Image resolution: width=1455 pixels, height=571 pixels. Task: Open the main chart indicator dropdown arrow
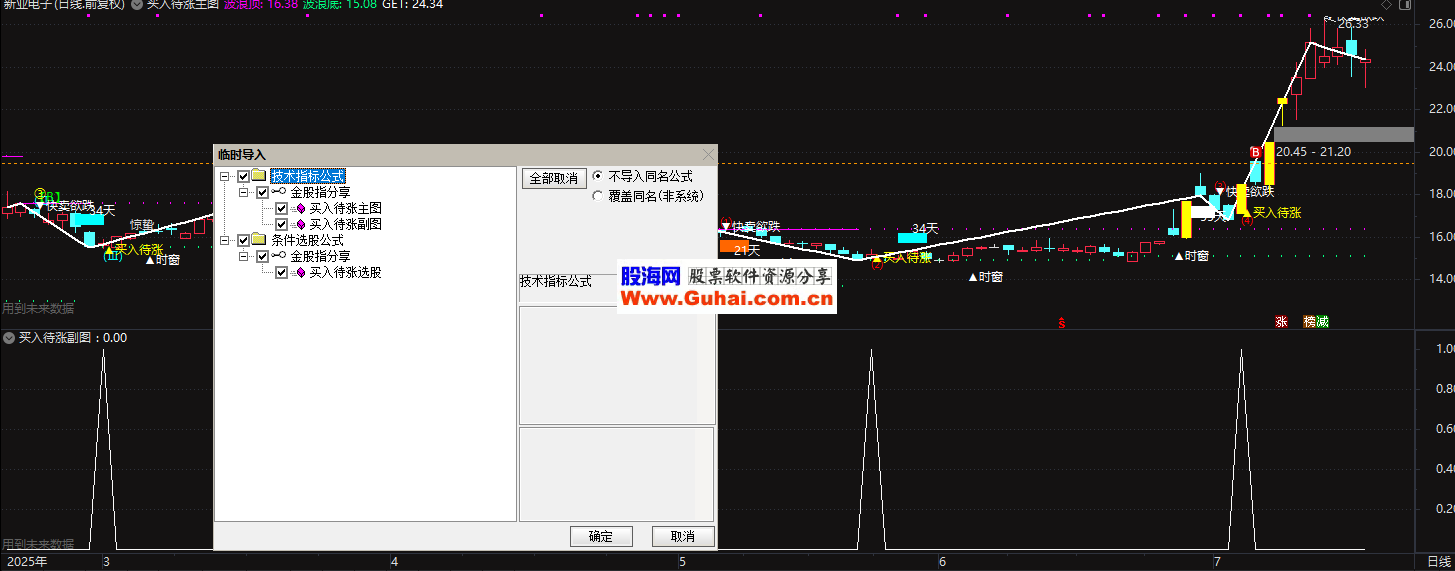click(x=136, y=5)
